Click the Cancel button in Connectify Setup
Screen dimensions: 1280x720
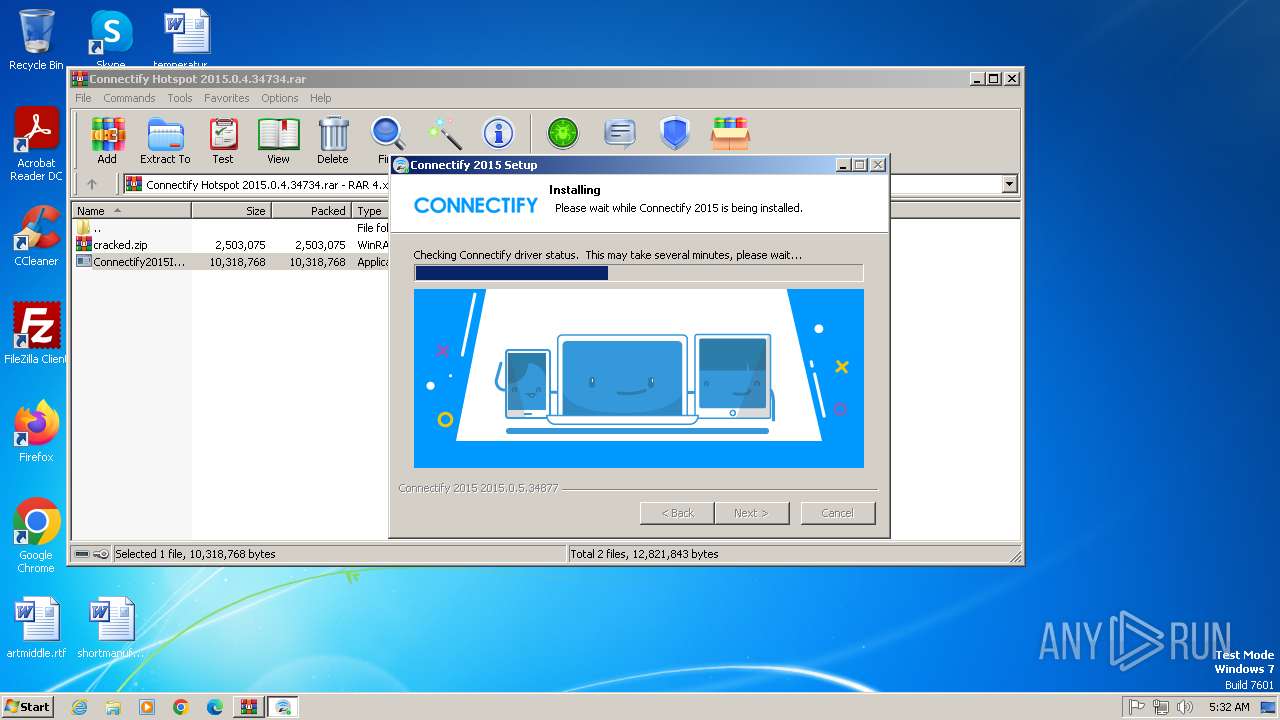837,513
